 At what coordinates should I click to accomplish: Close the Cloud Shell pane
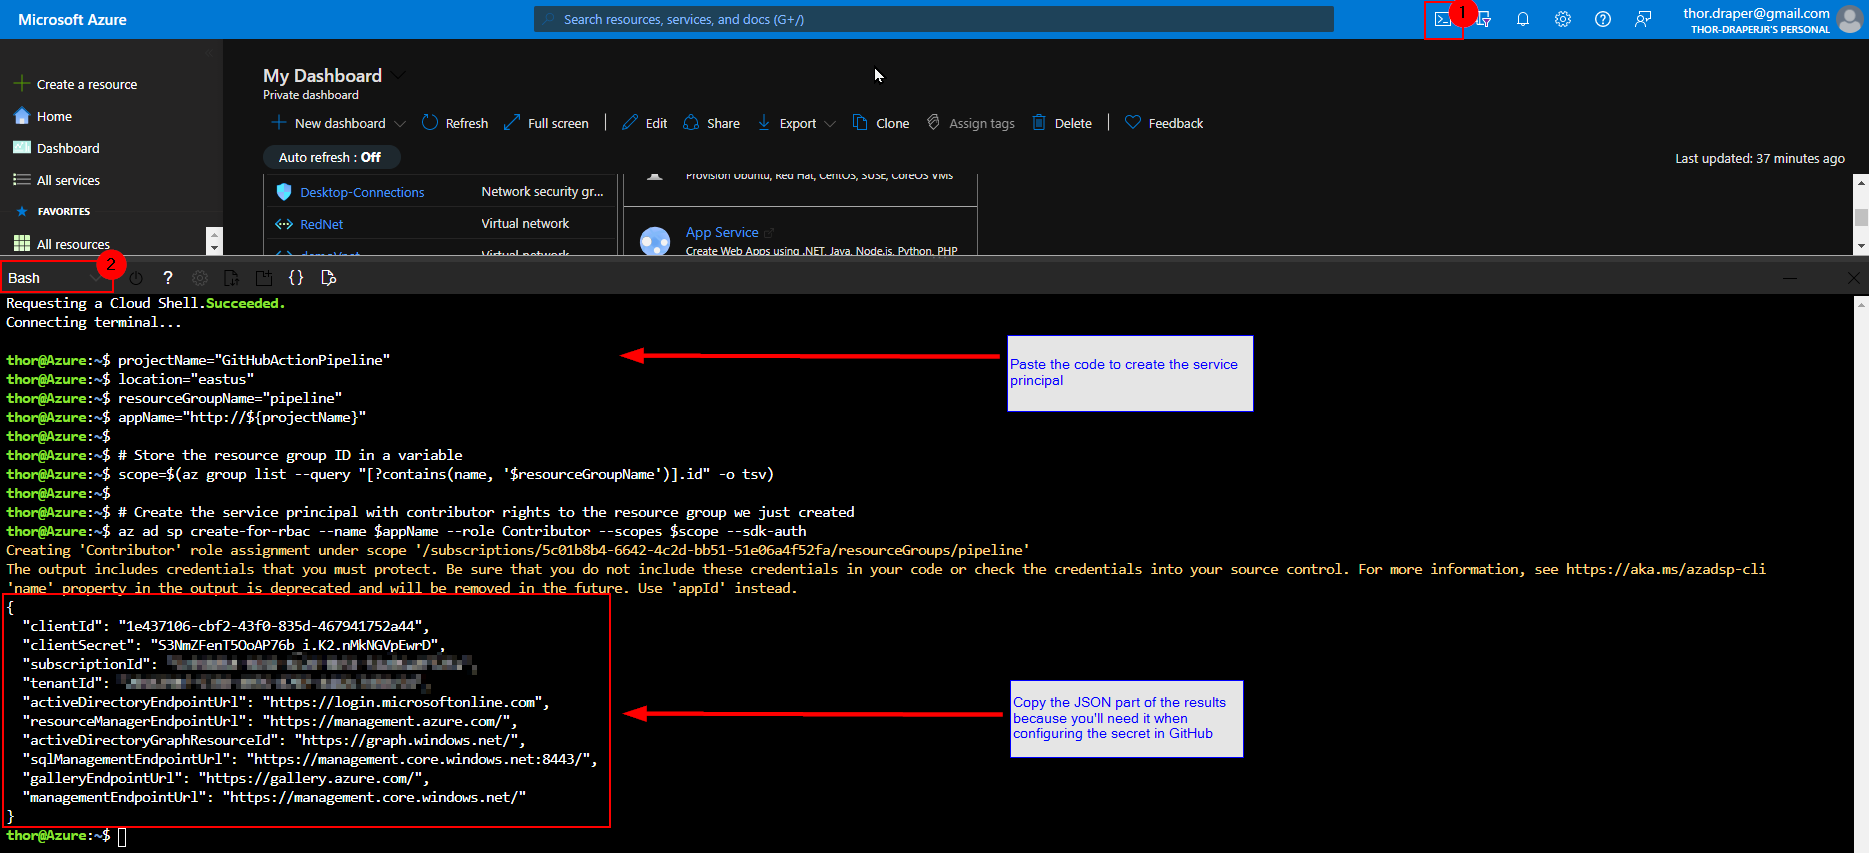1853,278
